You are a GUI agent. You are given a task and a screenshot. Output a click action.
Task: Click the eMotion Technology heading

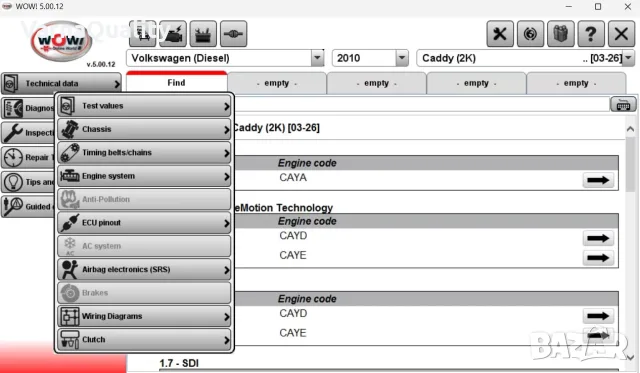click(284, 208)
